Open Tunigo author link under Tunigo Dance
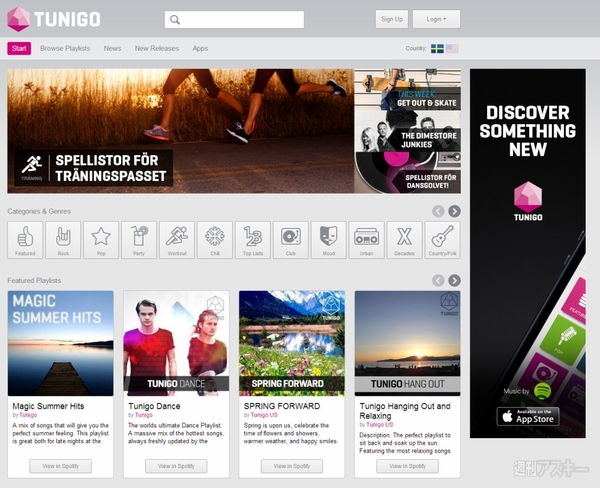The width and height of the screenshot is (600, 488). [143, 415]
